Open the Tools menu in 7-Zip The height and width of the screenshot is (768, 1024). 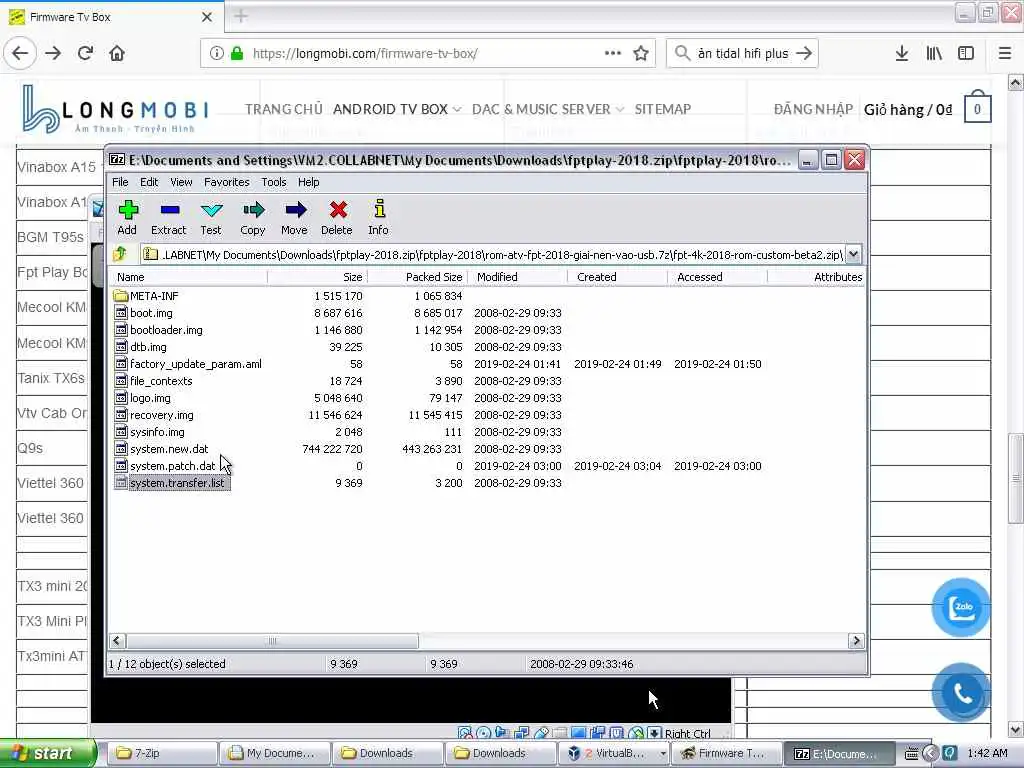point(274,182)
